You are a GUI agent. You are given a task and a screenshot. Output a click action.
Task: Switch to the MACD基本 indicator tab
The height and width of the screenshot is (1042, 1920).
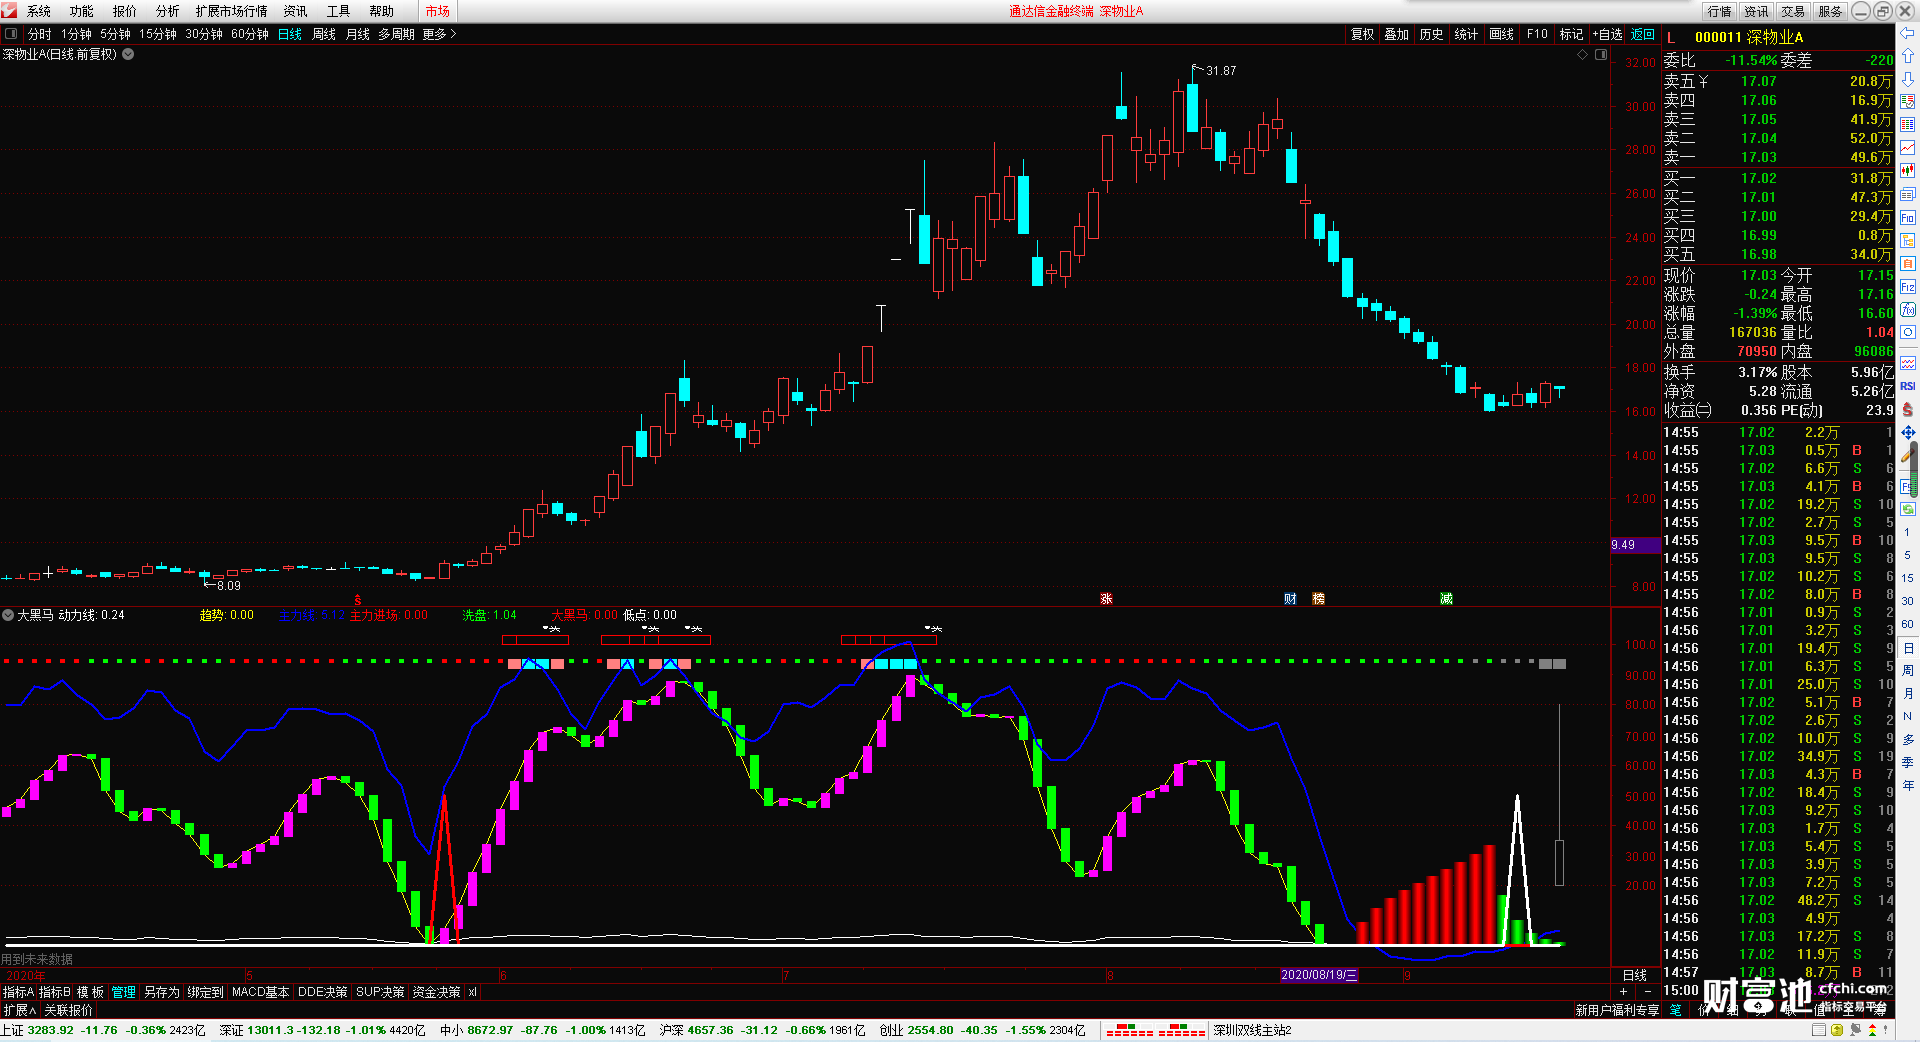tap(260, 992)
